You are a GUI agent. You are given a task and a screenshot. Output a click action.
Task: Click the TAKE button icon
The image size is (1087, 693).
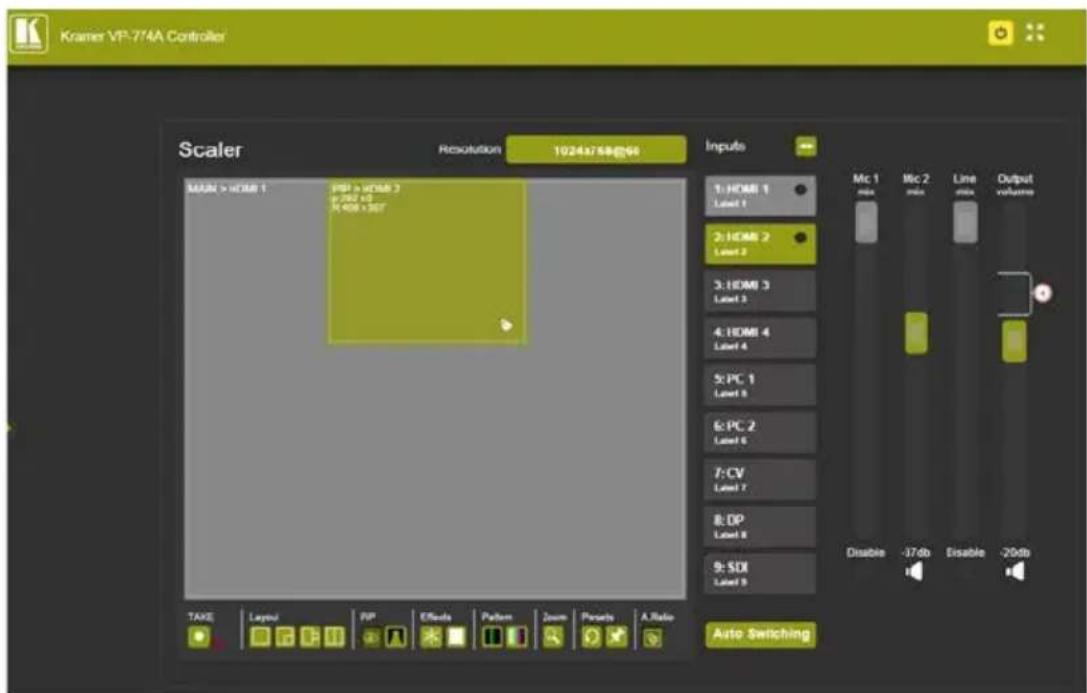200,636
